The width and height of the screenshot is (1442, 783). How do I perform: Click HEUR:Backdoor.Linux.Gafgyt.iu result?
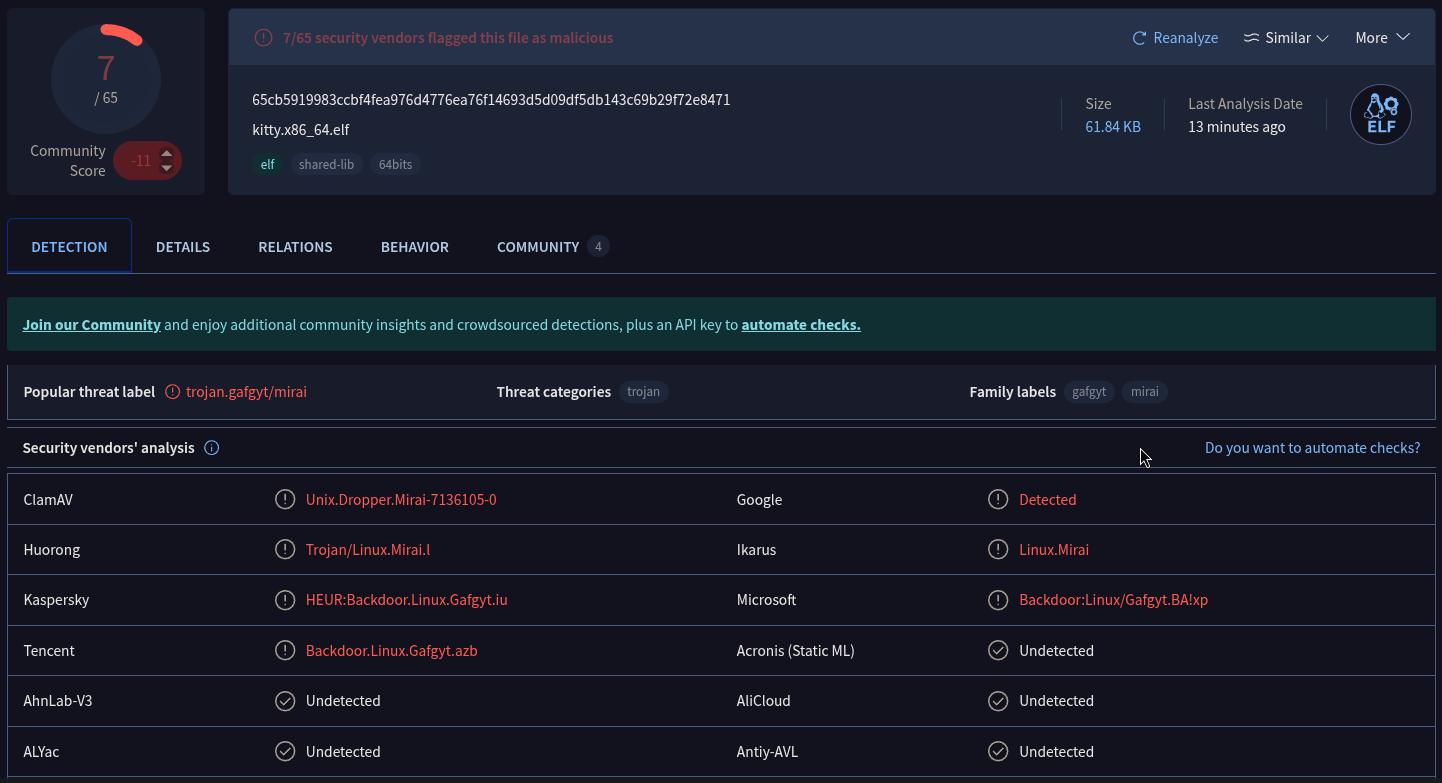click(407, 600)
